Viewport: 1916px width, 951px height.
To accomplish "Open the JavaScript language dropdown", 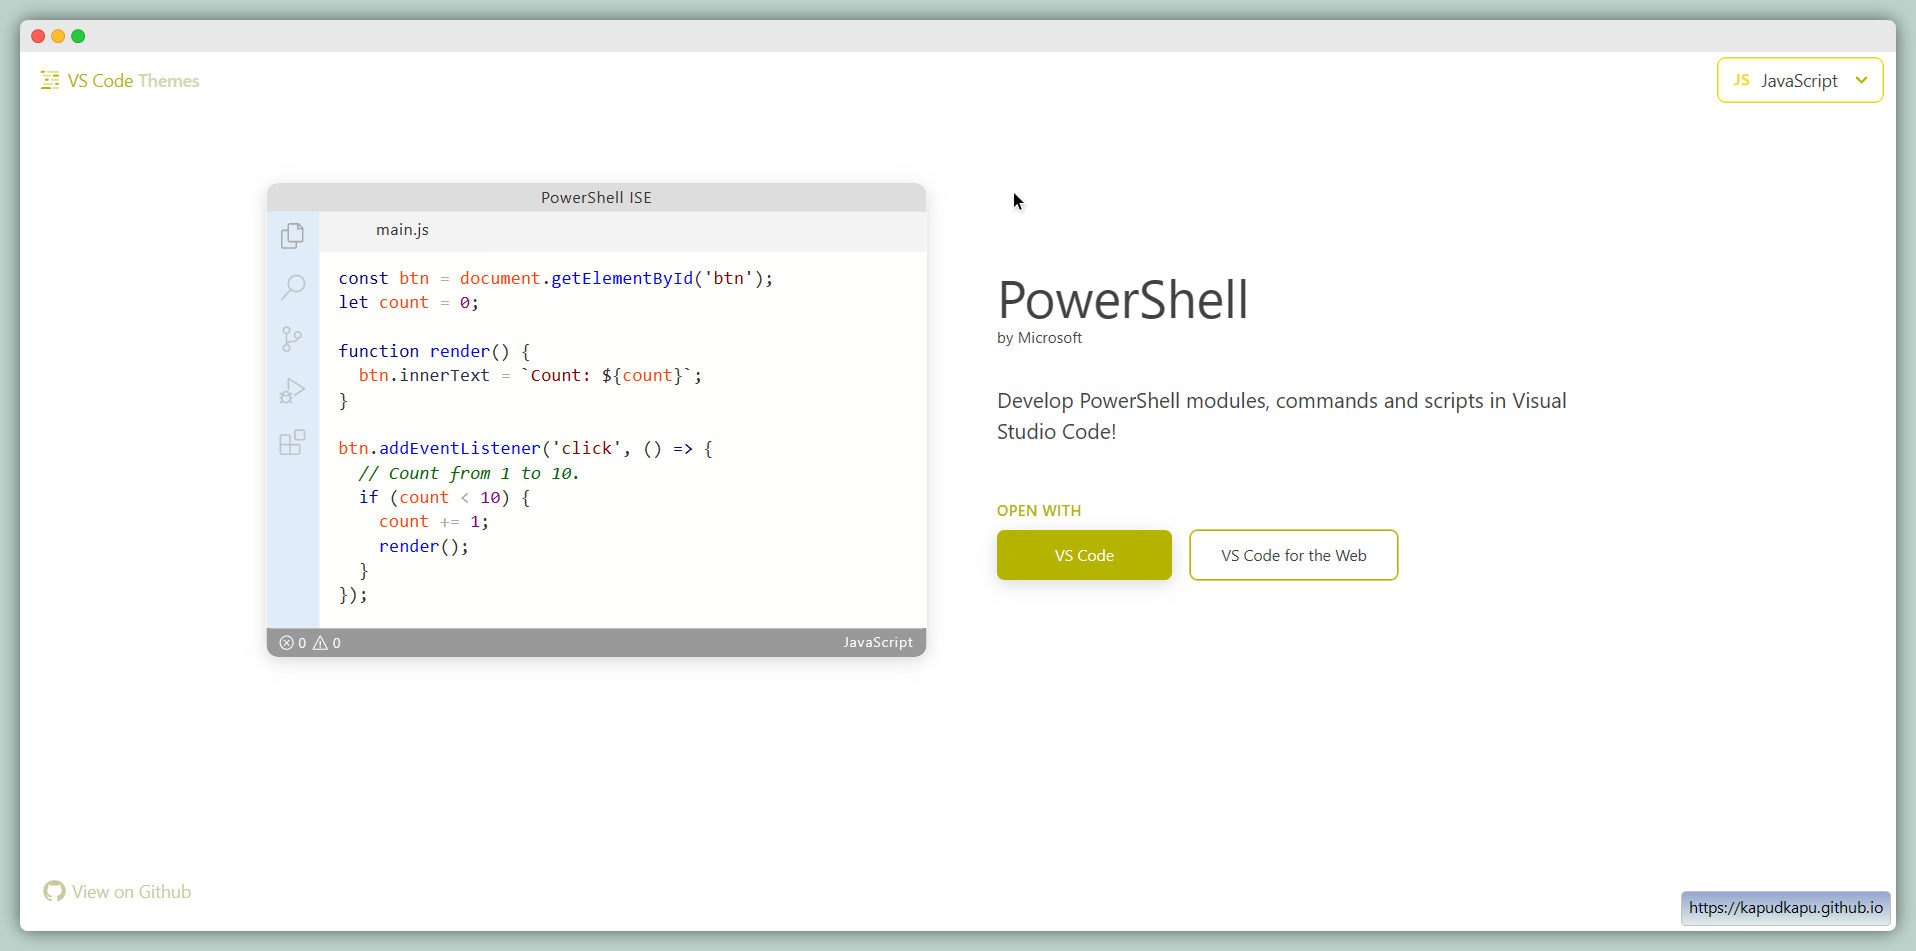I will tap(1798, 80).
